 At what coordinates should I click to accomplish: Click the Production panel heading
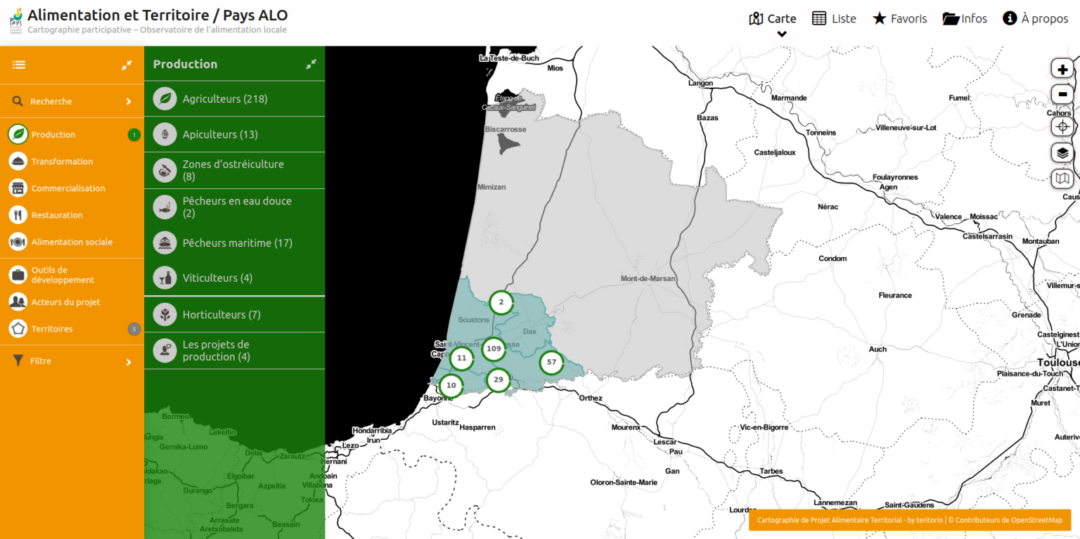[185, 64]
